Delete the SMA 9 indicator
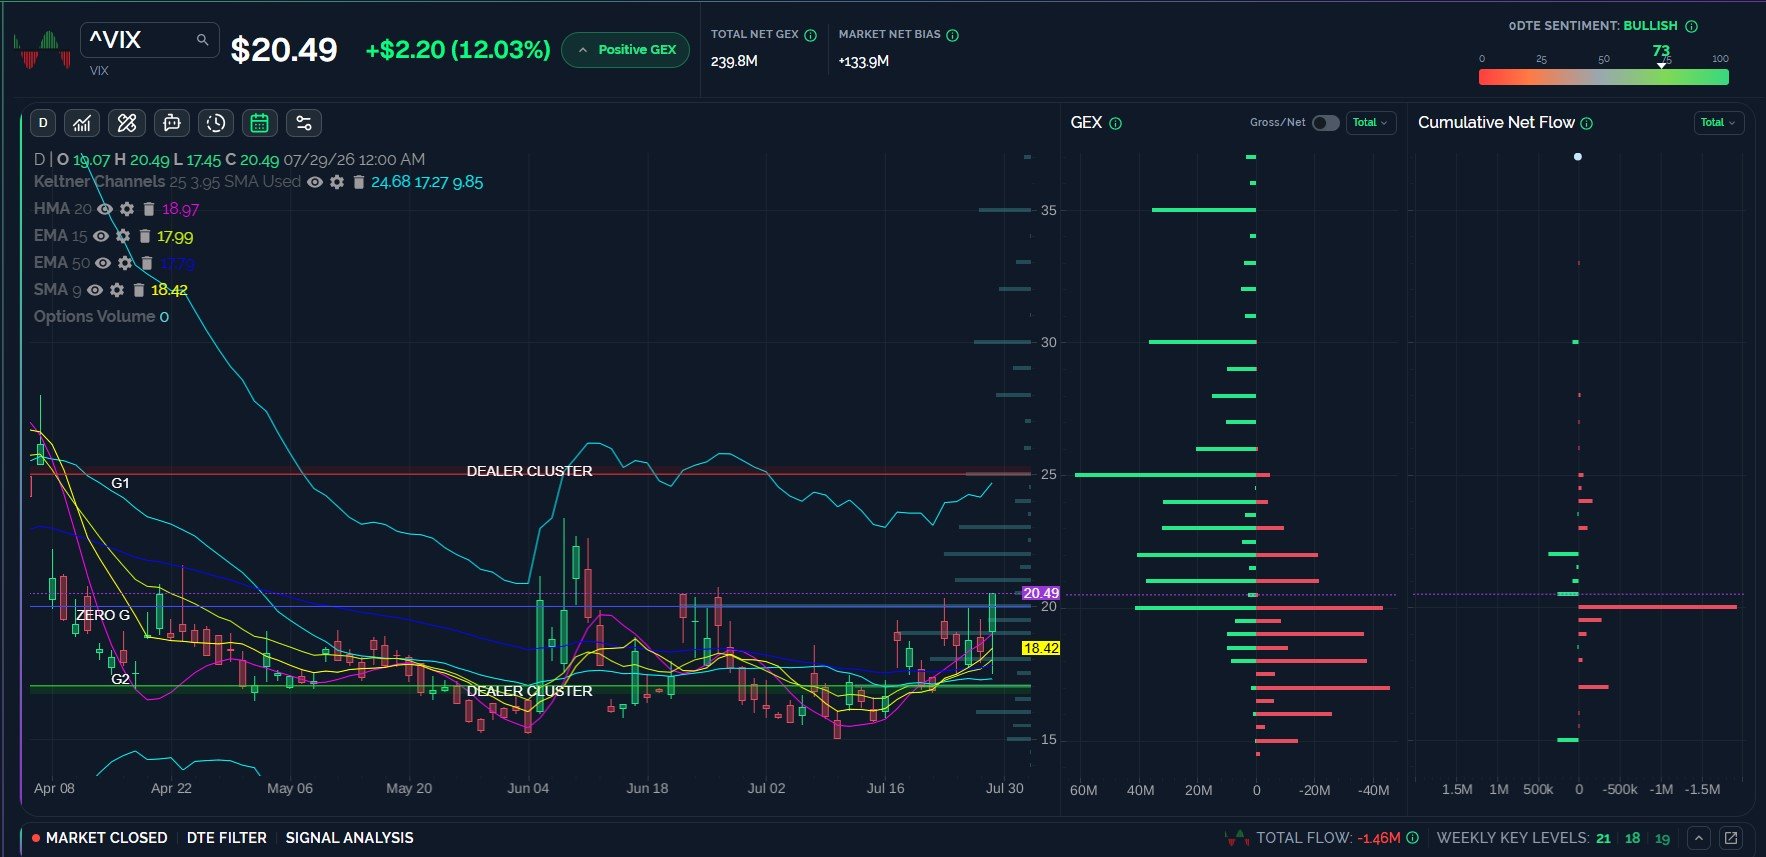The height and width of the screenshot is (857, 1766). (x=139, y=290)
